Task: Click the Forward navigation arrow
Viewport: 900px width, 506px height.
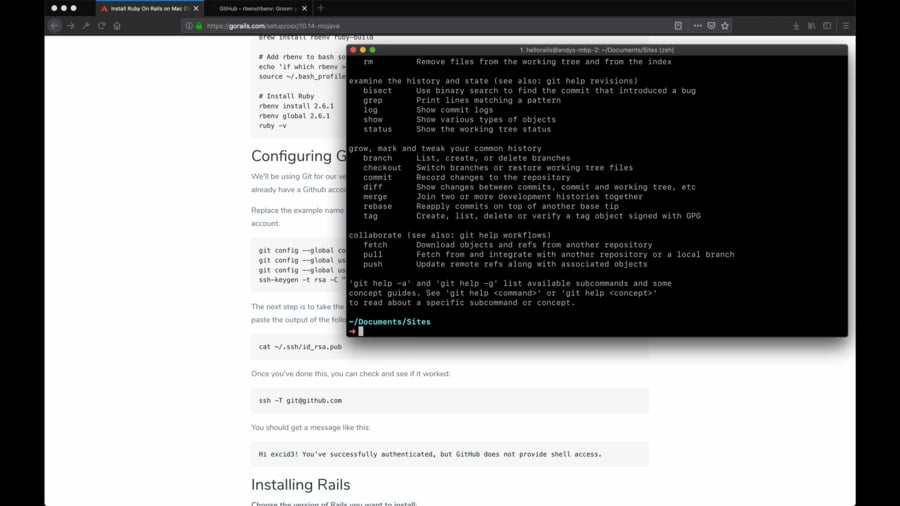Action: click(71, 26)
